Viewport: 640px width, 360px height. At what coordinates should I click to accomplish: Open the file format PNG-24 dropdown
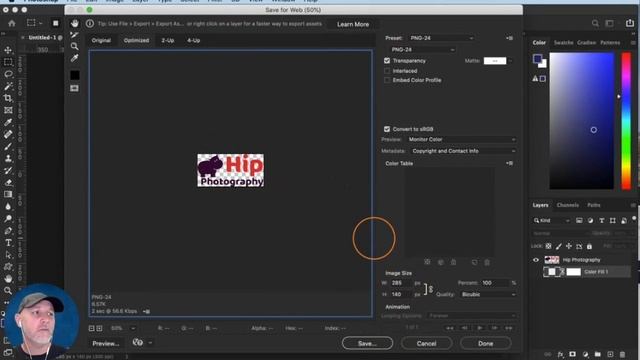pyautogui.click(x=422, y=49)
